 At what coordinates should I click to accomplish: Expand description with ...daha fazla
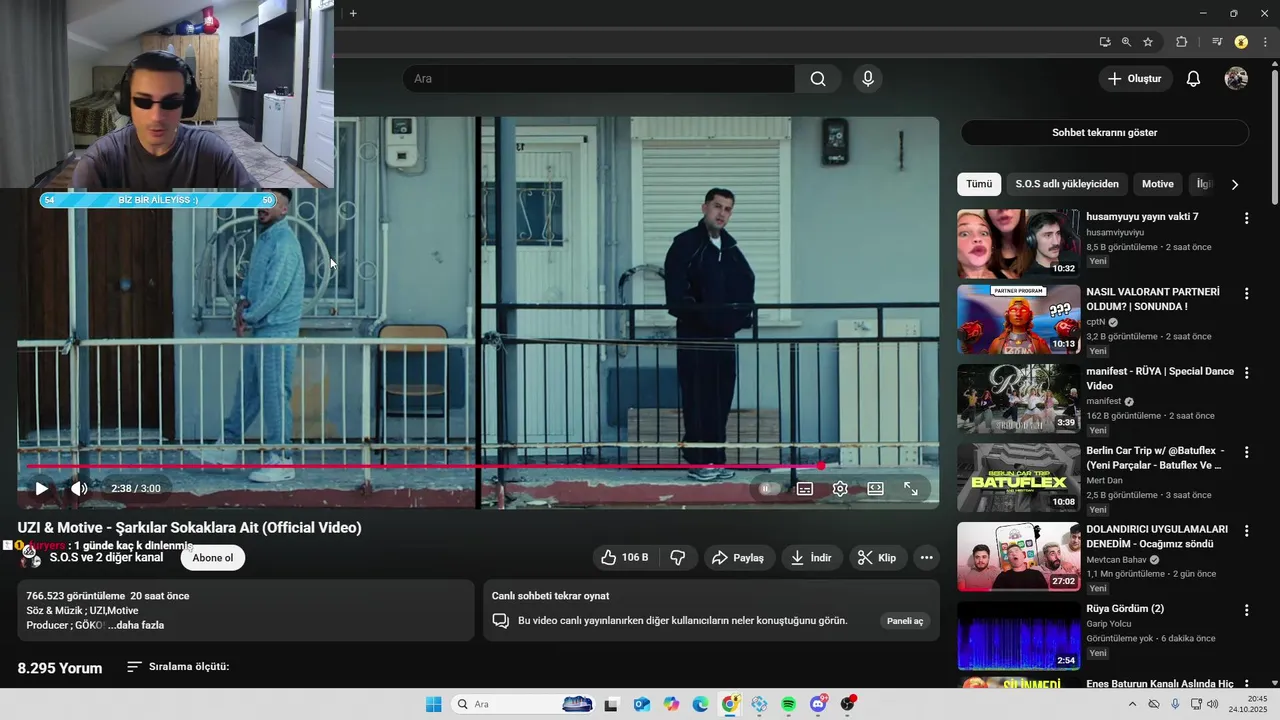click(136, 625)
